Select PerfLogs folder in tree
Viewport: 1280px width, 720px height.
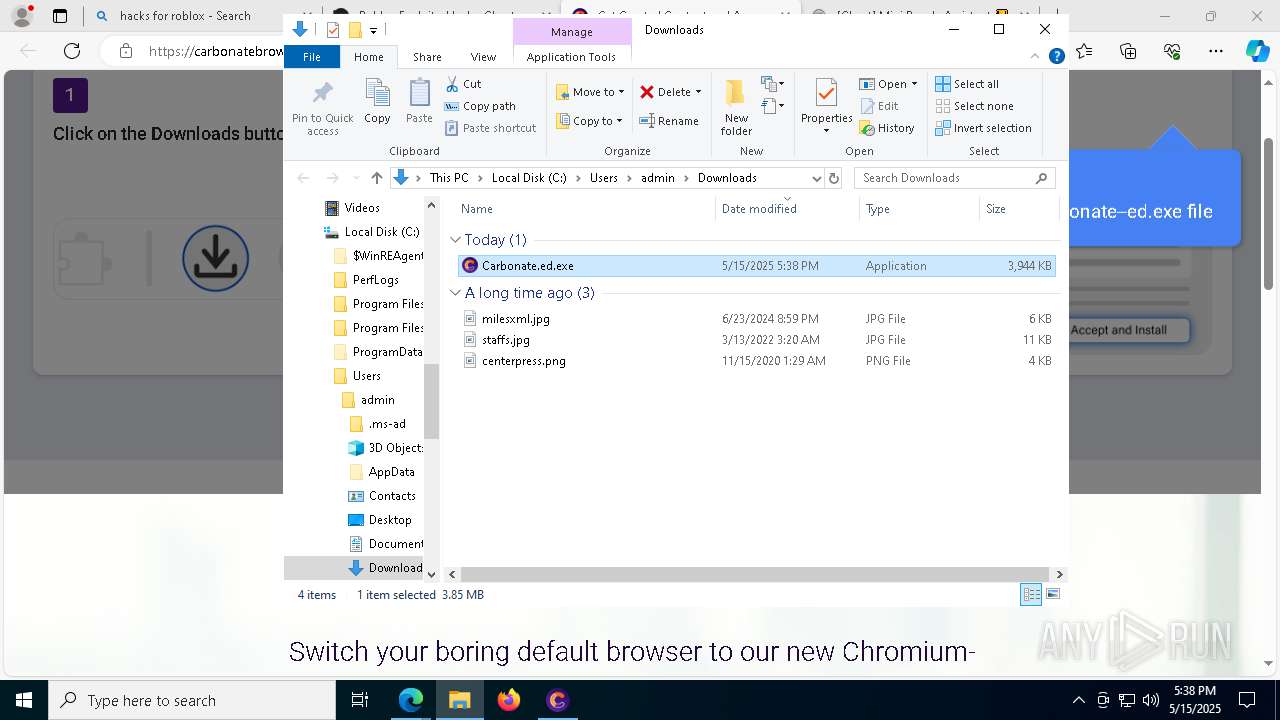(376, 280)
